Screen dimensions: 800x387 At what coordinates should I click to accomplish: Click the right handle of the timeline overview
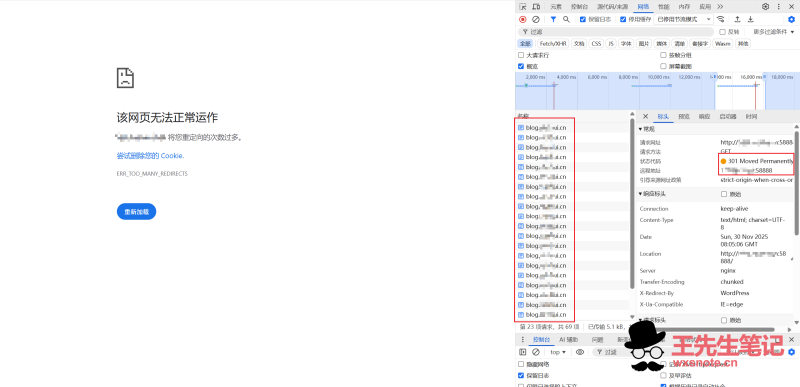pyautogui.click(x=764, y=76)
